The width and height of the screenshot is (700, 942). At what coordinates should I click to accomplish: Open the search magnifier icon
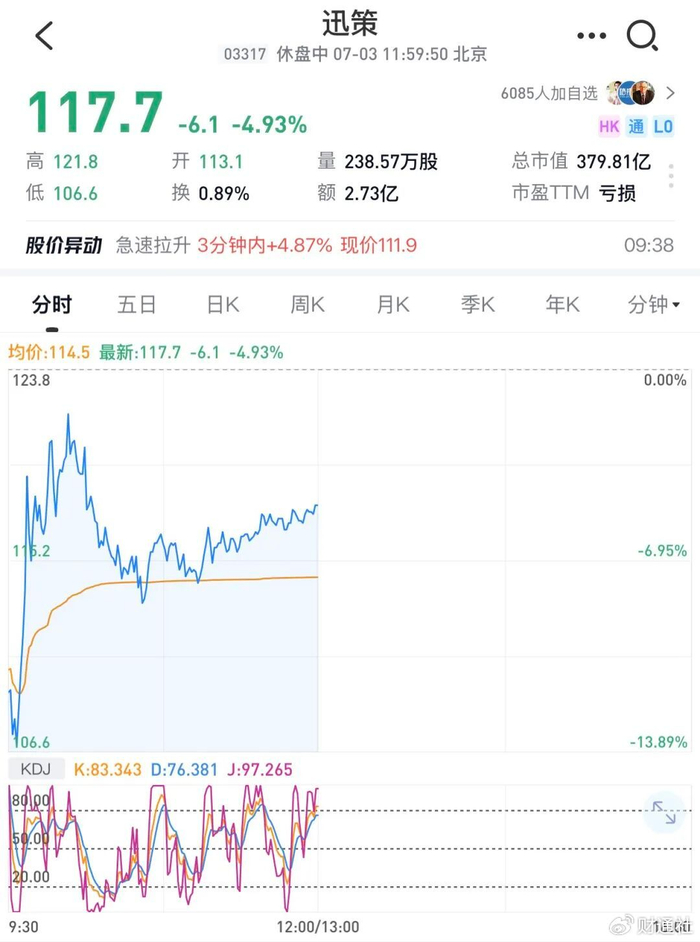[x=642, y=35]
